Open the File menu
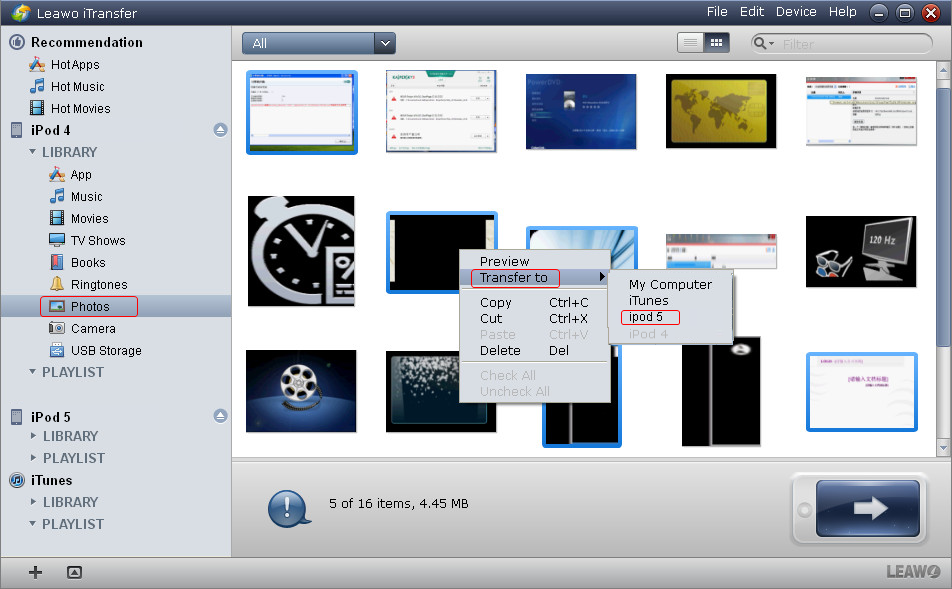The width and height of the screenshot is (952, 589). (717, 12)
